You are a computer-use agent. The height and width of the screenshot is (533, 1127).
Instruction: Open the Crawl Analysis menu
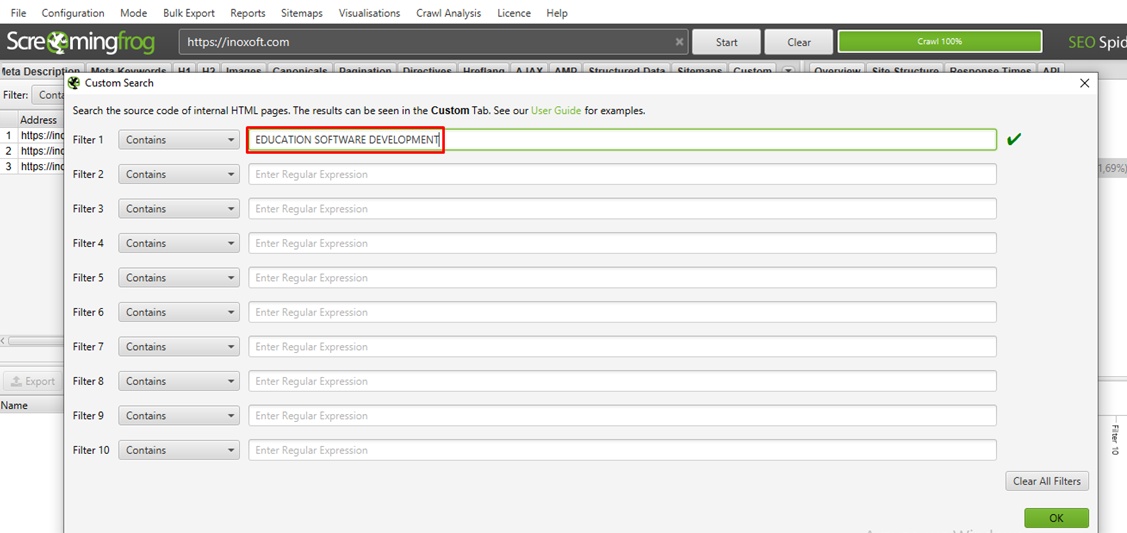pyautogui.click(x=448, y=13)
